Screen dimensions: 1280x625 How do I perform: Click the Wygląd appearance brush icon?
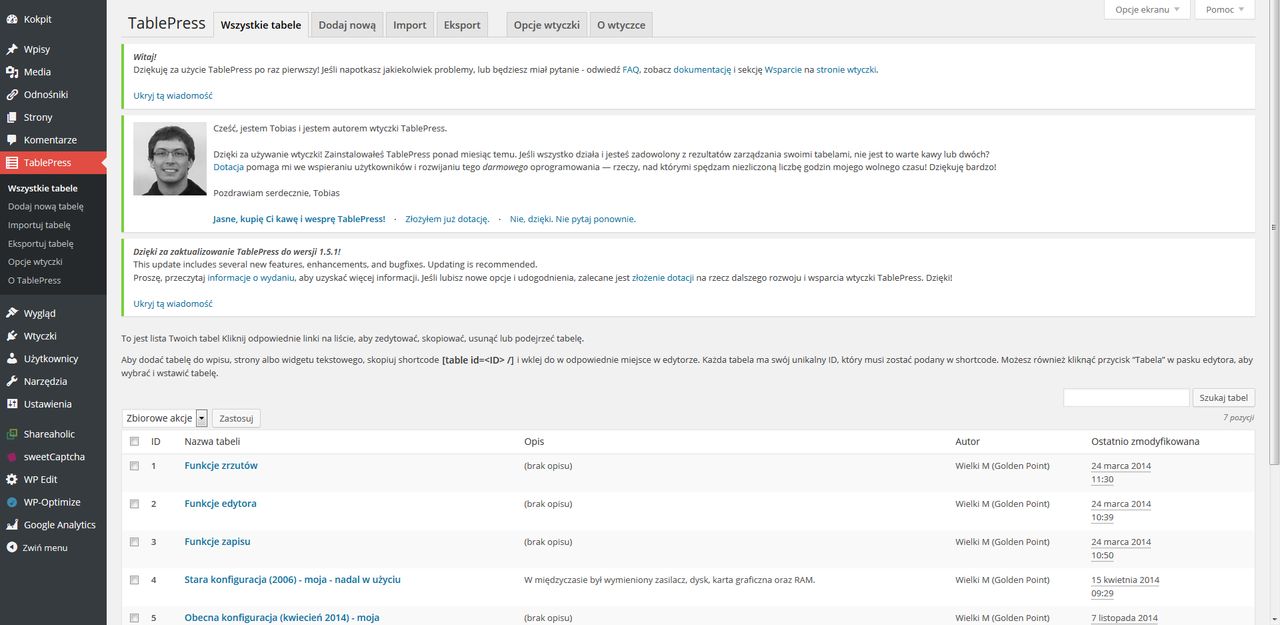12,313
